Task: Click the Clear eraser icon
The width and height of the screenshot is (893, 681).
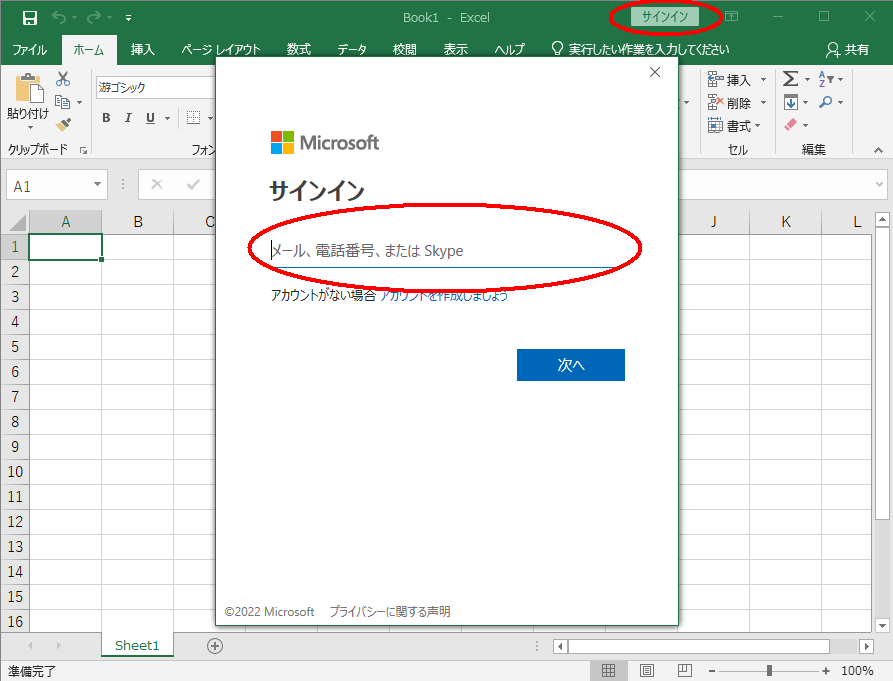Action: [x=790, y=125]
